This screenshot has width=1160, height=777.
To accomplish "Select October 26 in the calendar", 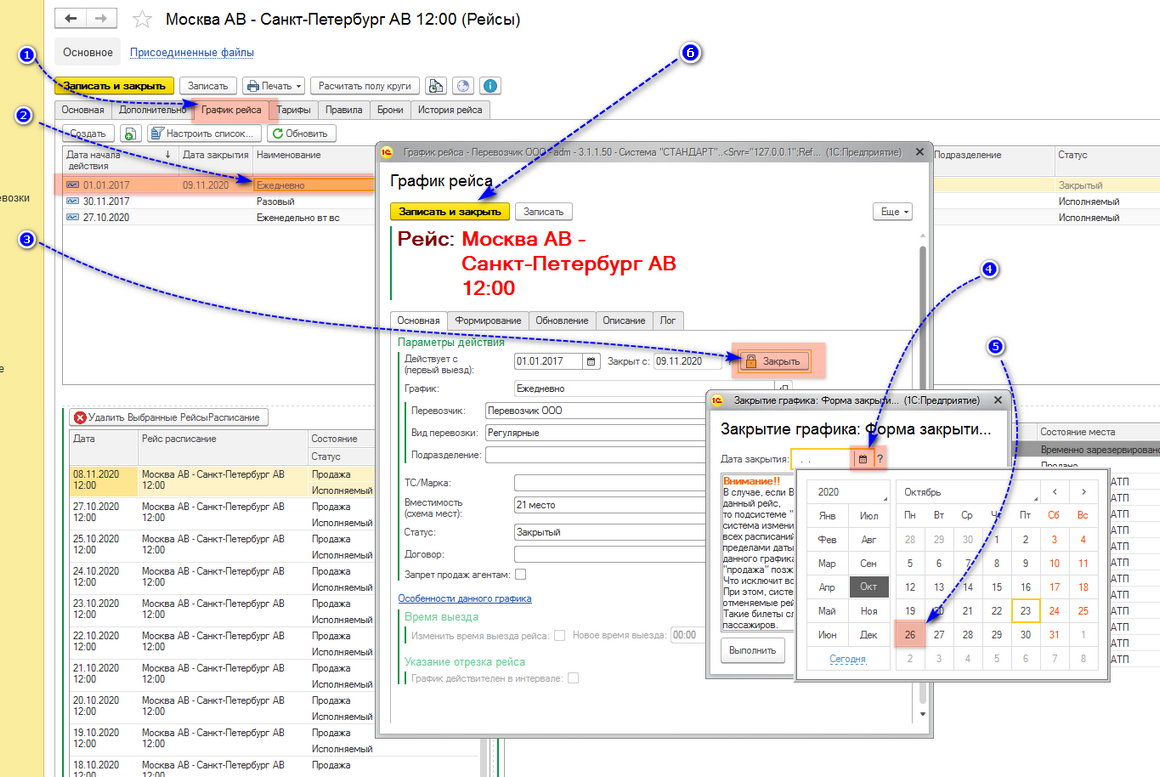I will point(910,634).
